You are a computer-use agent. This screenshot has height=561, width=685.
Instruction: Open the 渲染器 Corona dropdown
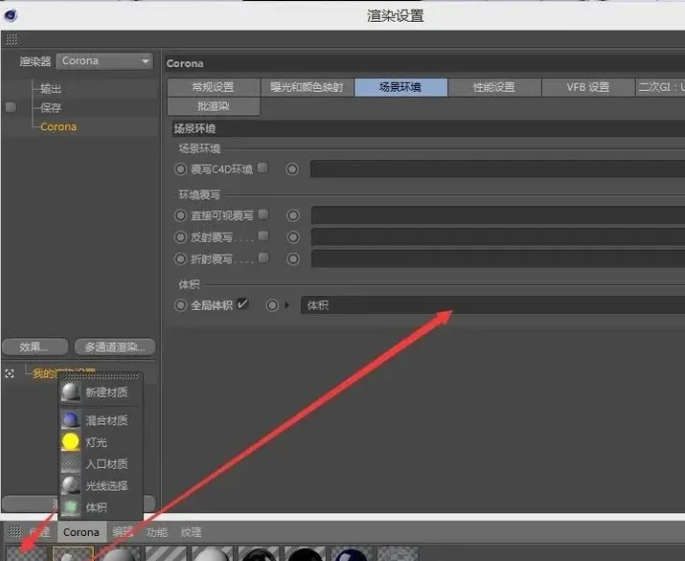tap(104, 61)
